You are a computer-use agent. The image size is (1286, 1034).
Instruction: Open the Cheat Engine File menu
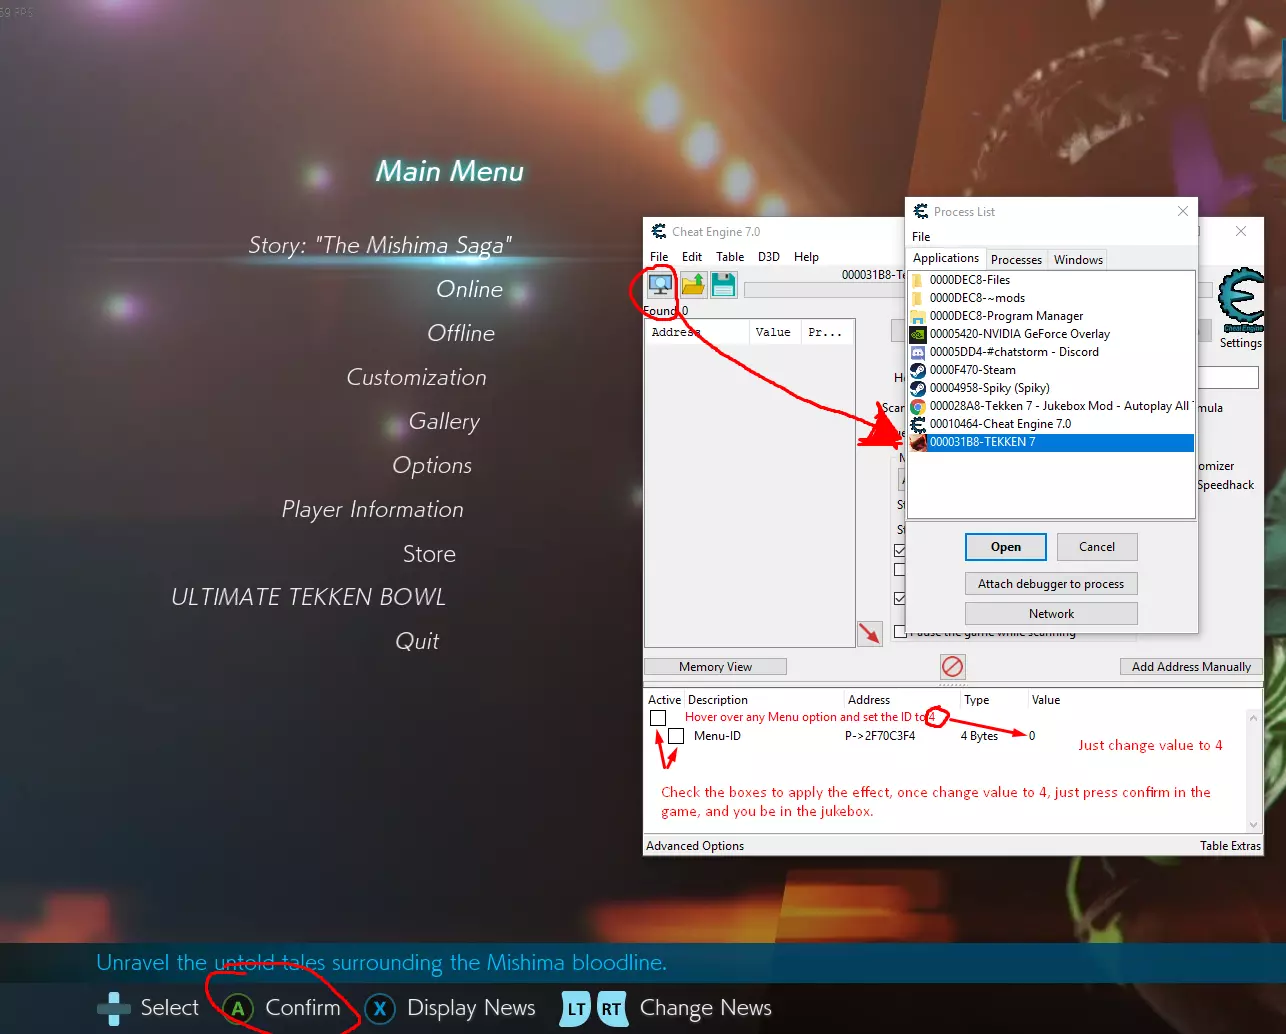tap(659, 257)
